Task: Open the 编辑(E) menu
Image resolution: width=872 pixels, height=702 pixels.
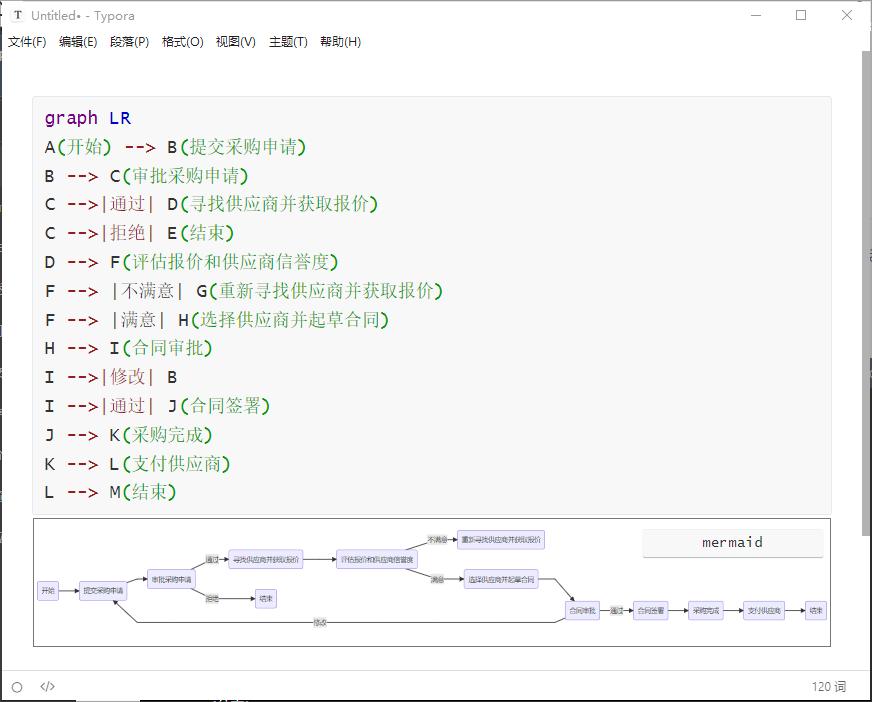Action: point(75,42)
